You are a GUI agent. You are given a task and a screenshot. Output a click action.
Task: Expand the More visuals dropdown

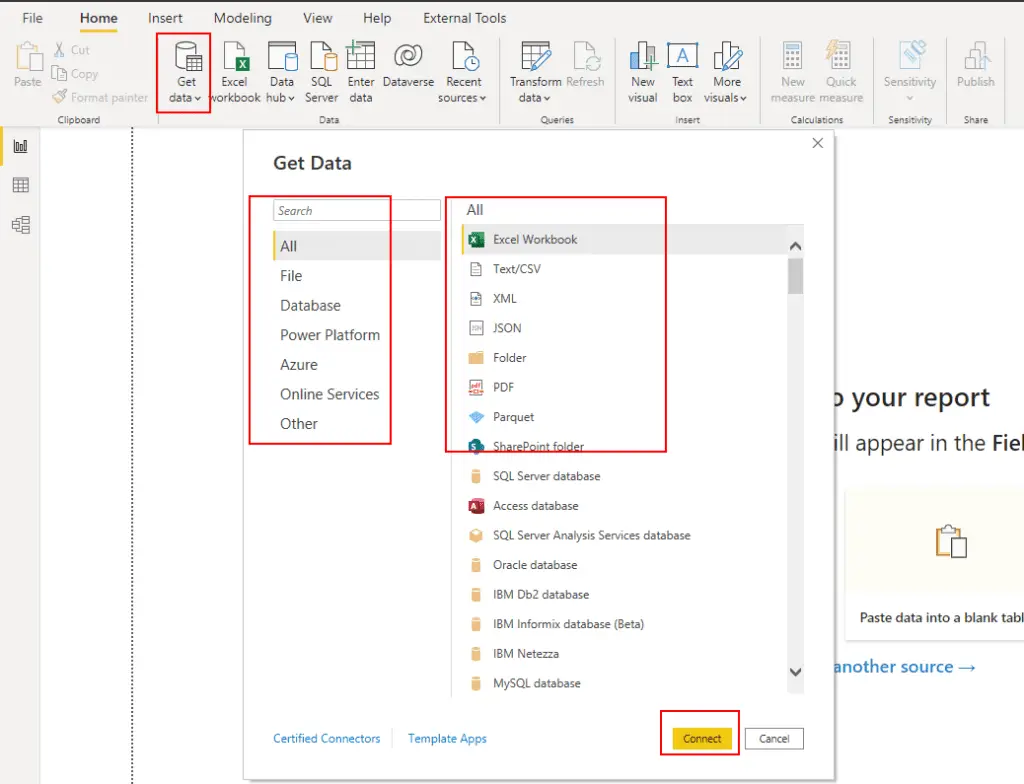[727, 97]
